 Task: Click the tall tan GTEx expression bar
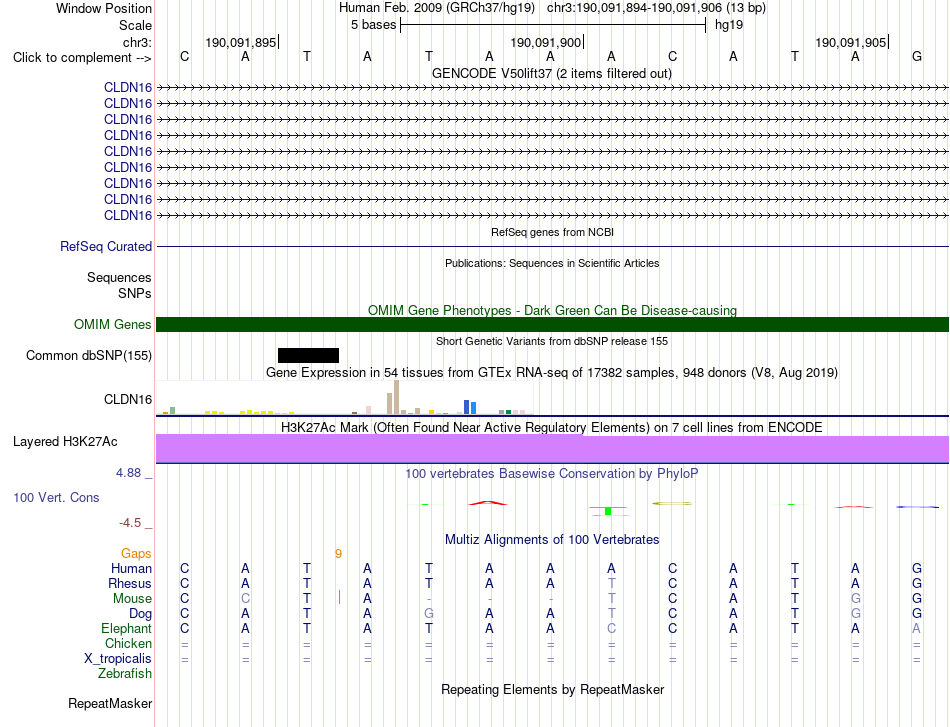click(x=396, y=397)
